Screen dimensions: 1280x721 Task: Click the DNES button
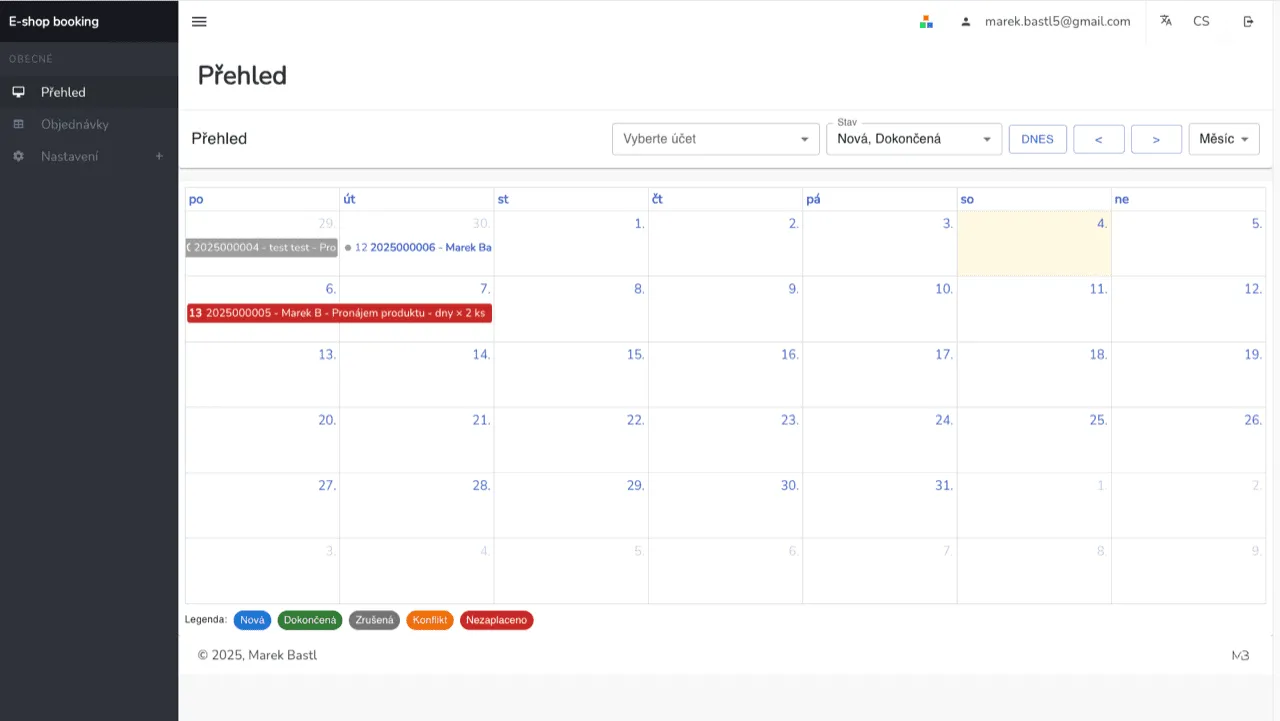click(x=1037, y=139)
